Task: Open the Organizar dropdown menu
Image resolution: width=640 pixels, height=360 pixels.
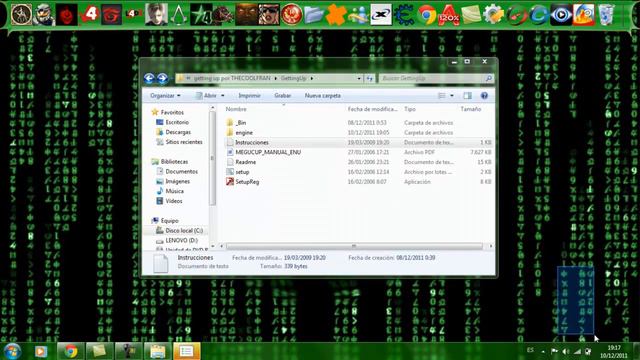Action: (x=165, y=96)
